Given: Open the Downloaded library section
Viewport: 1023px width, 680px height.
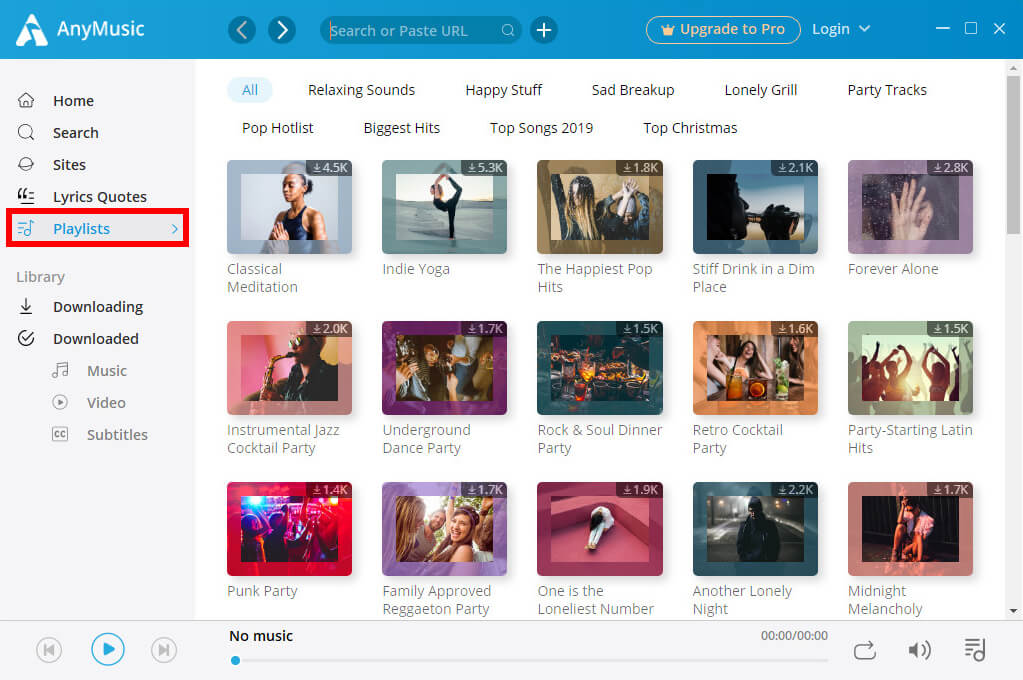Looking at the screenshot, I should [x=98, y=339].
